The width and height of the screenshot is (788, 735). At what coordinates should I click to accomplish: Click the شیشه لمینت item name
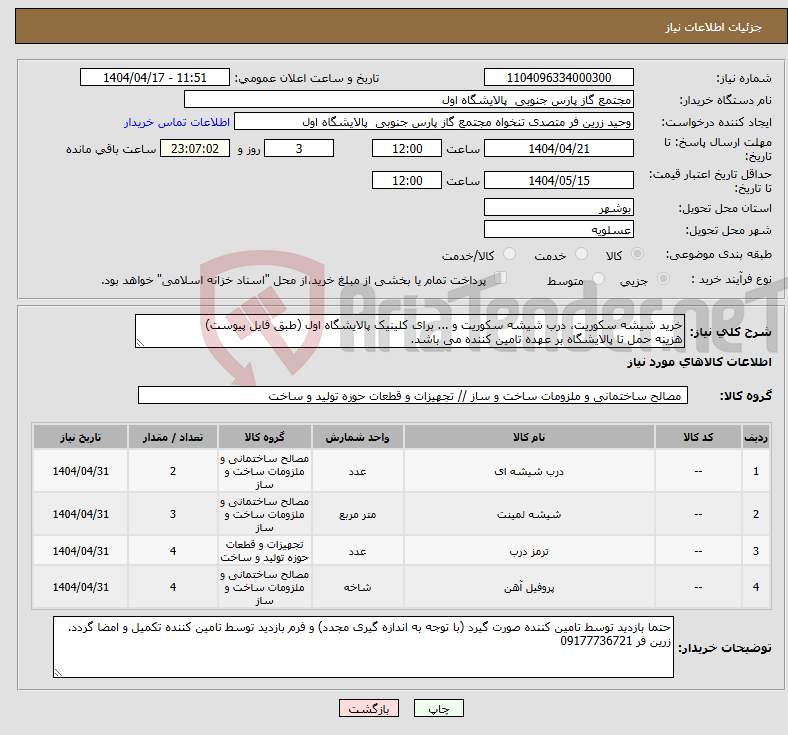click(529, 514)
